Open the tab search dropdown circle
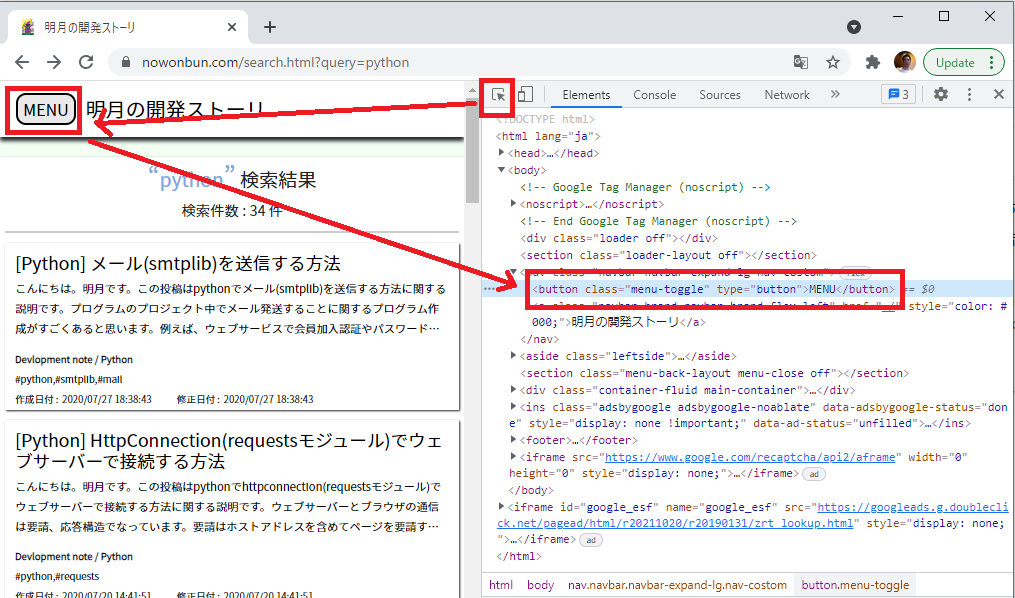1015x598 pixels. [854, 27]
